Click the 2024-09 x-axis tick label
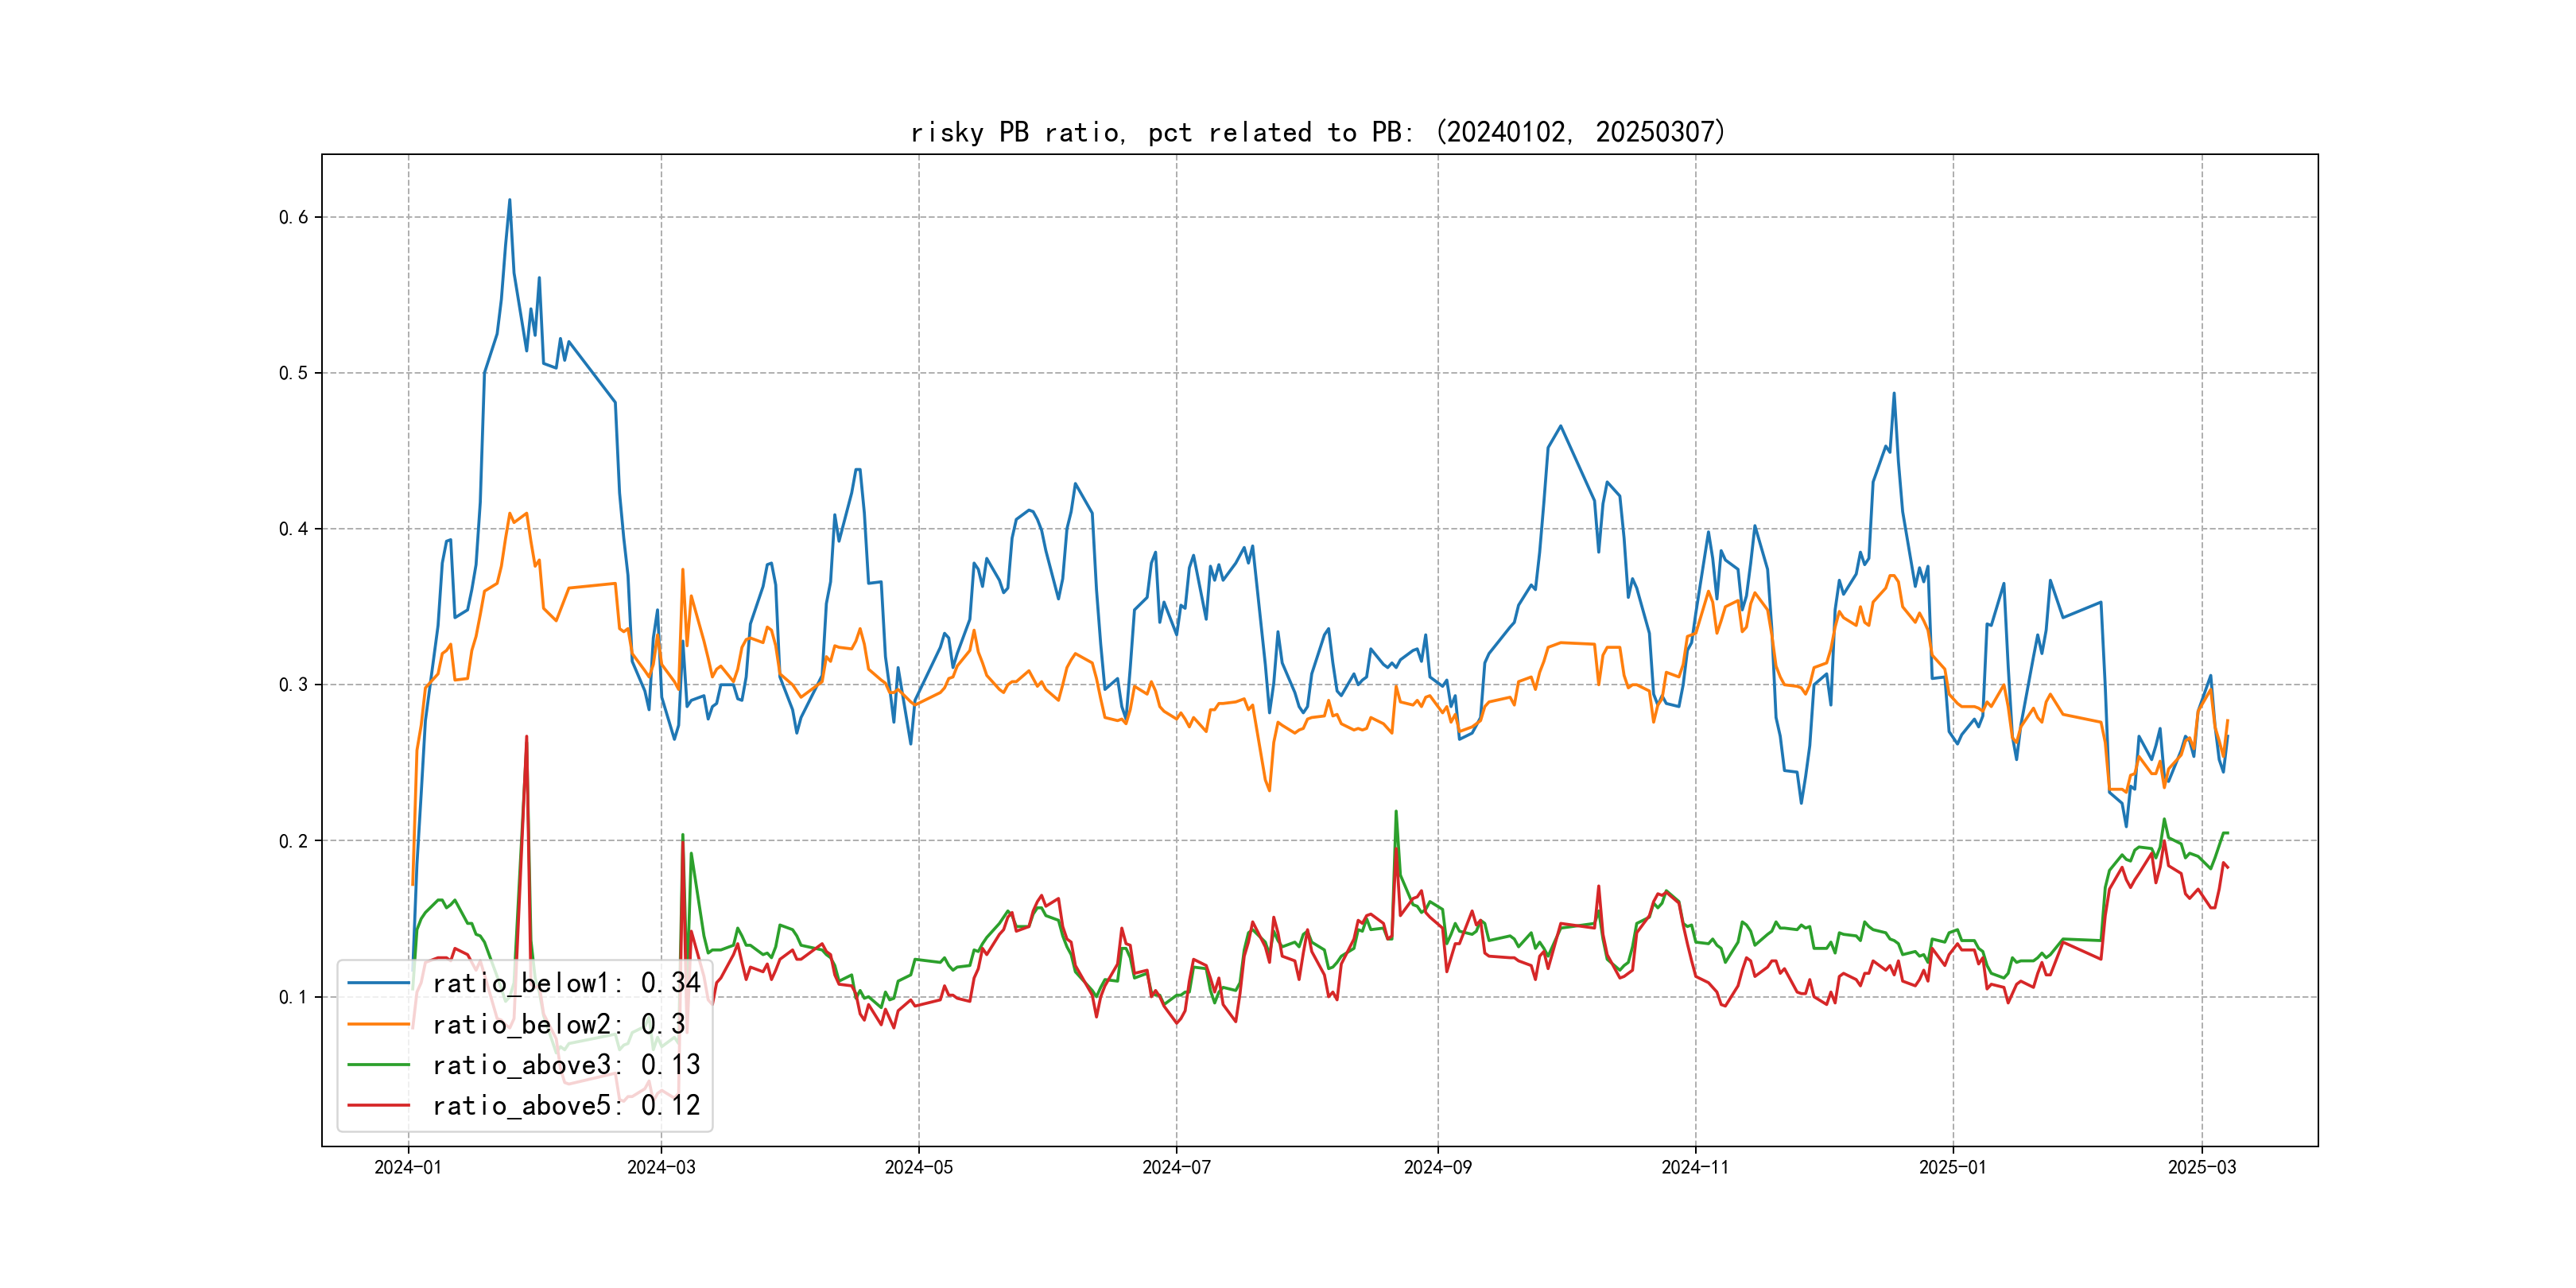 click(x=1437, y=1167)
